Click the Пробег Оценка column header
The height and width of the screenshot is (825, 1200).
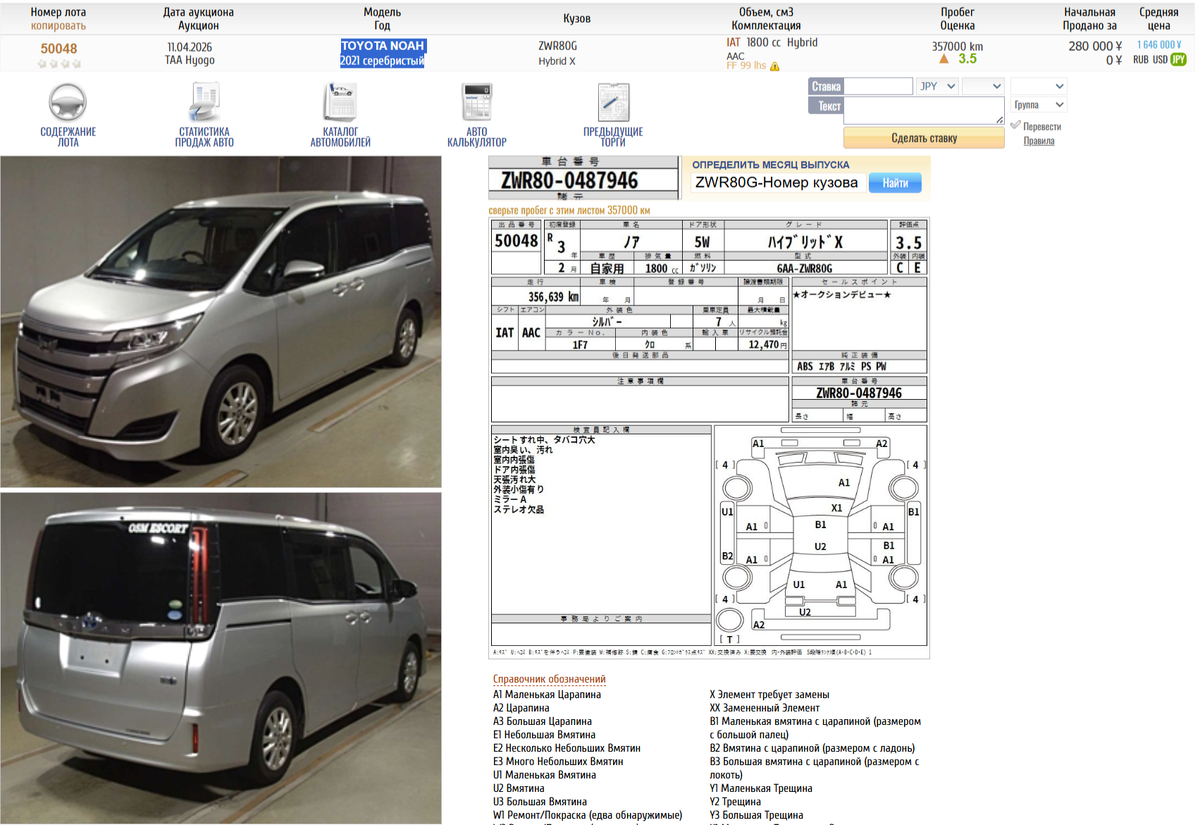pyautogui.click(x=957, y=19)
